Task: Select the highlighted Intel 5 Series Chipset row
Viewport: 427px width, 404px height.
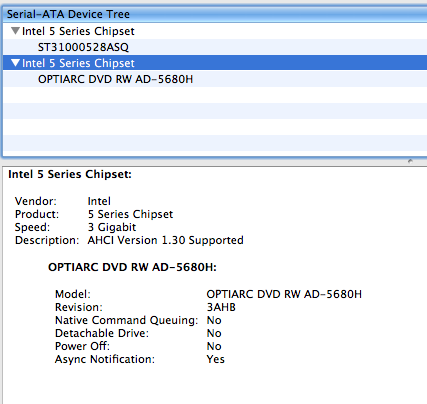Action: coord(215,63)
